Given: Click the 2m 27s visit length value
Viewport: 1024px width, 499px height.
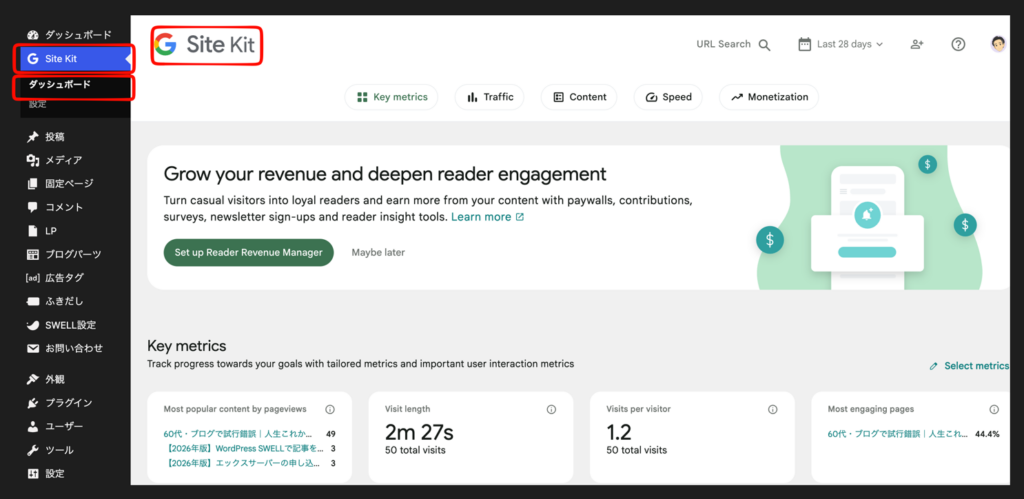Looking at the screenshot, I should click(419, 432).
